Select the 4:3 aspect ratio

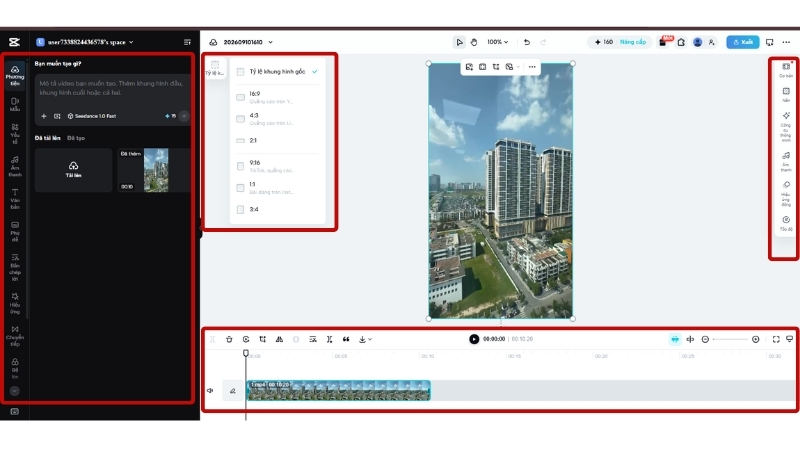tap(278, 119)
